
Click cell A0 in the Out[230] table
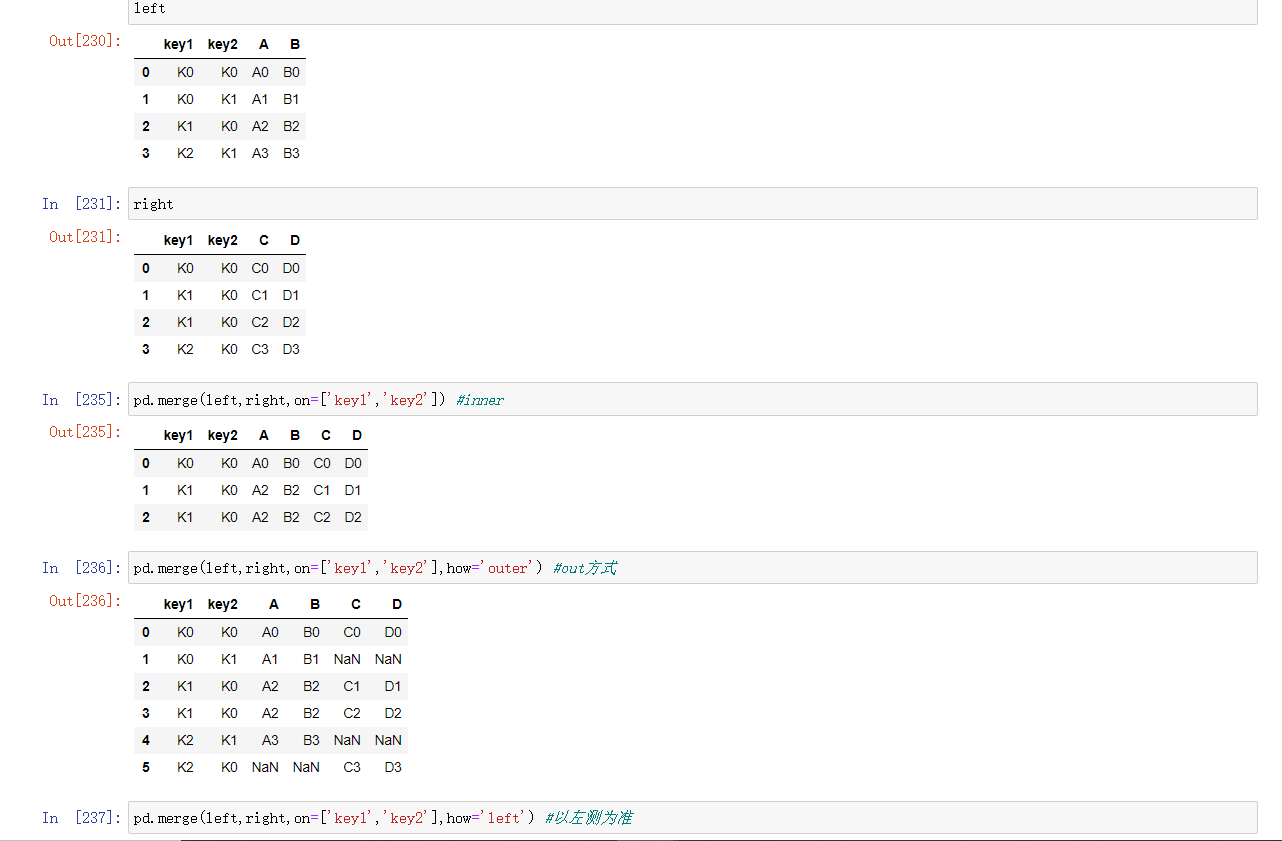[260, 72]
